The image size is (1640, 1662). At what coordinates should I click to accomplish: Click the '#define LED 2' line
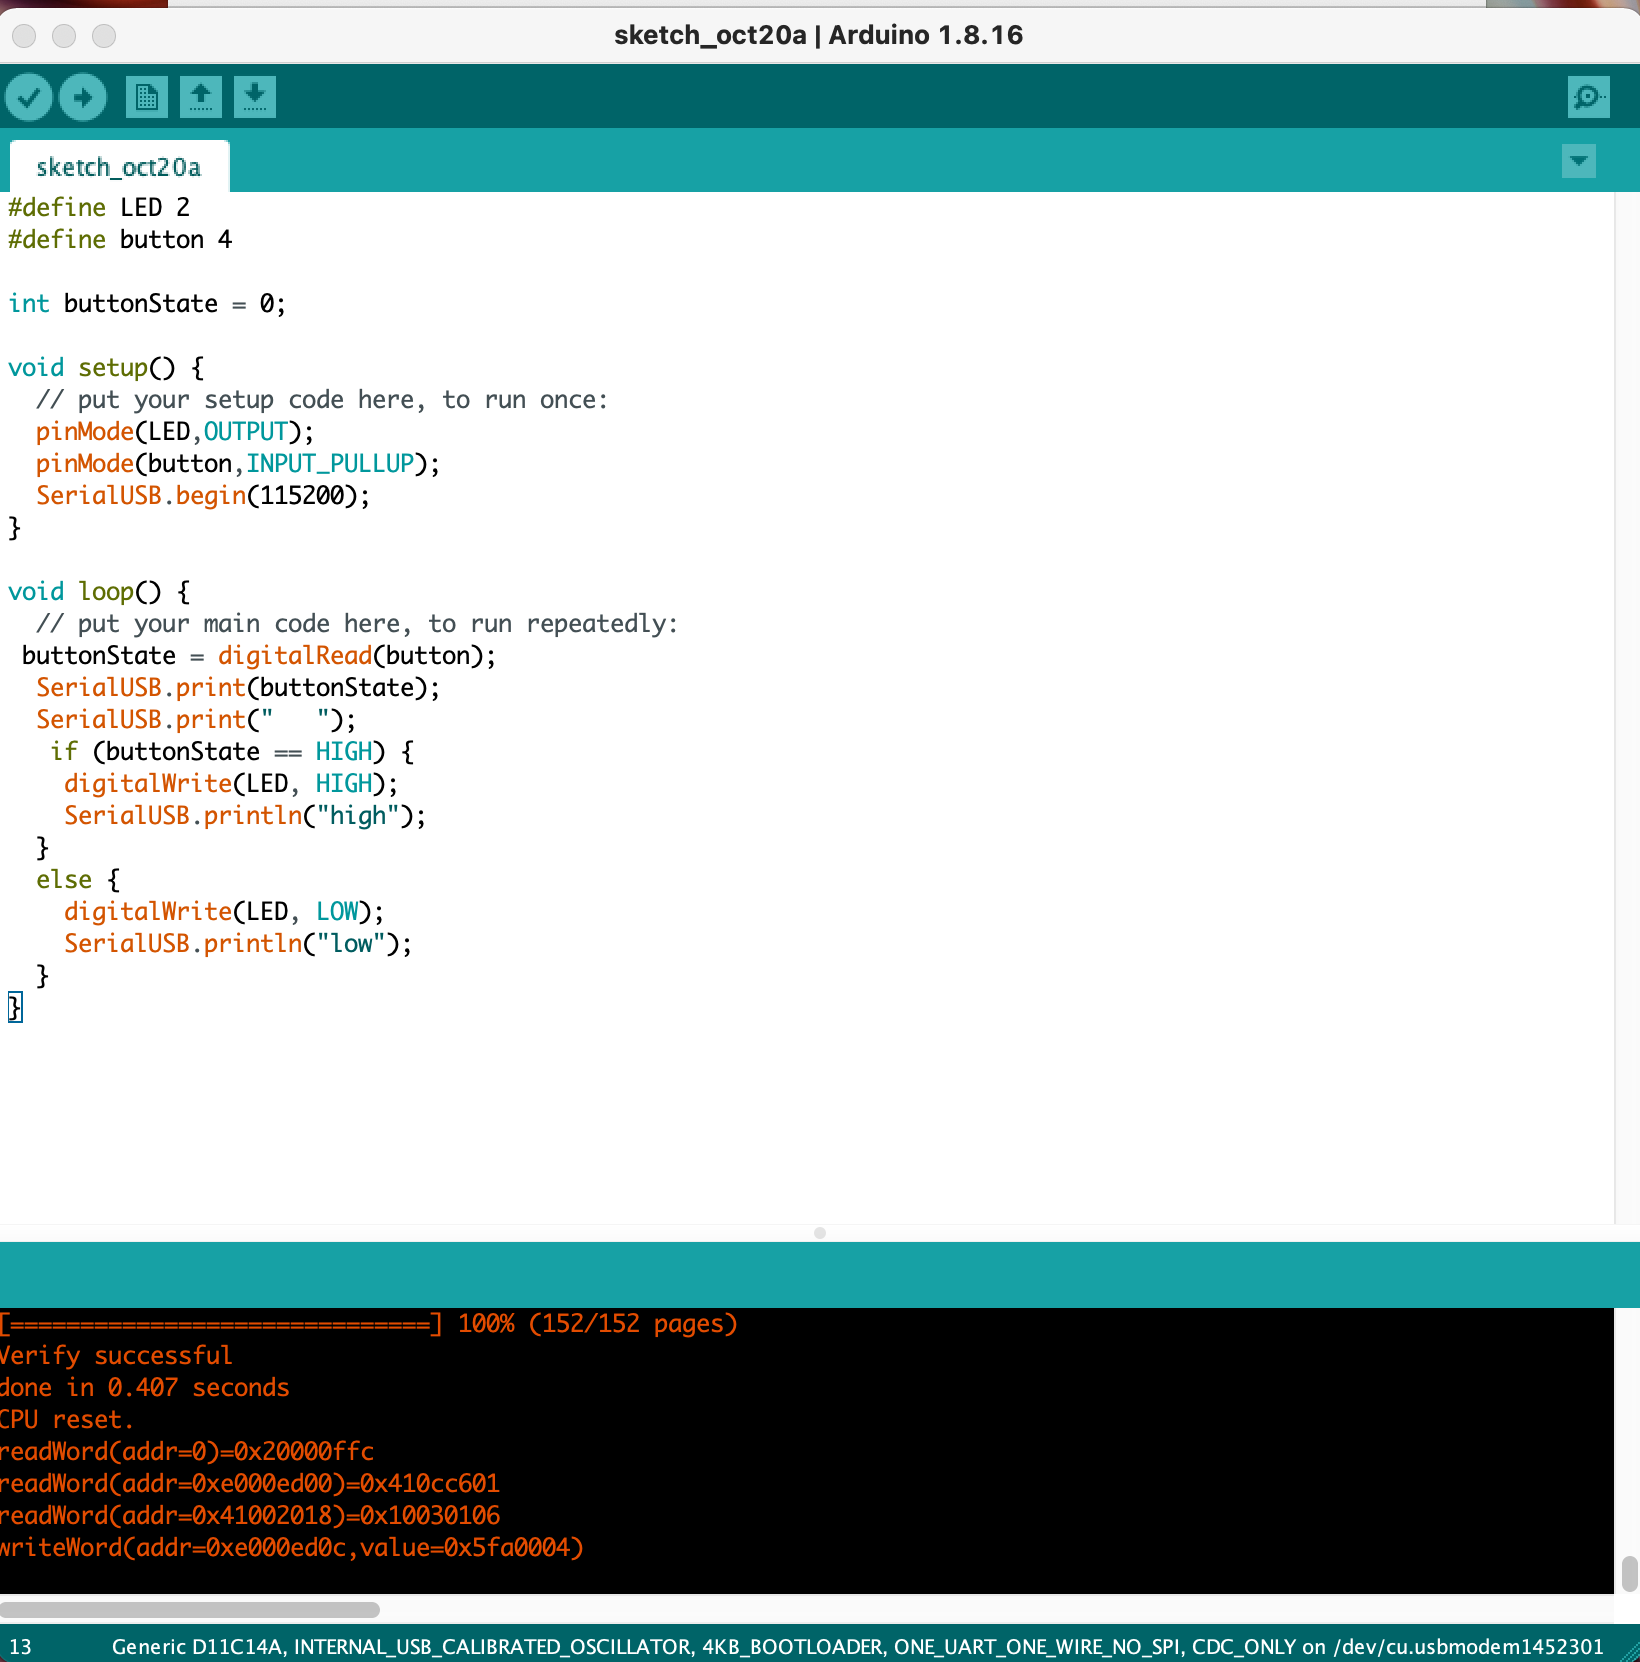click(99, 207)
